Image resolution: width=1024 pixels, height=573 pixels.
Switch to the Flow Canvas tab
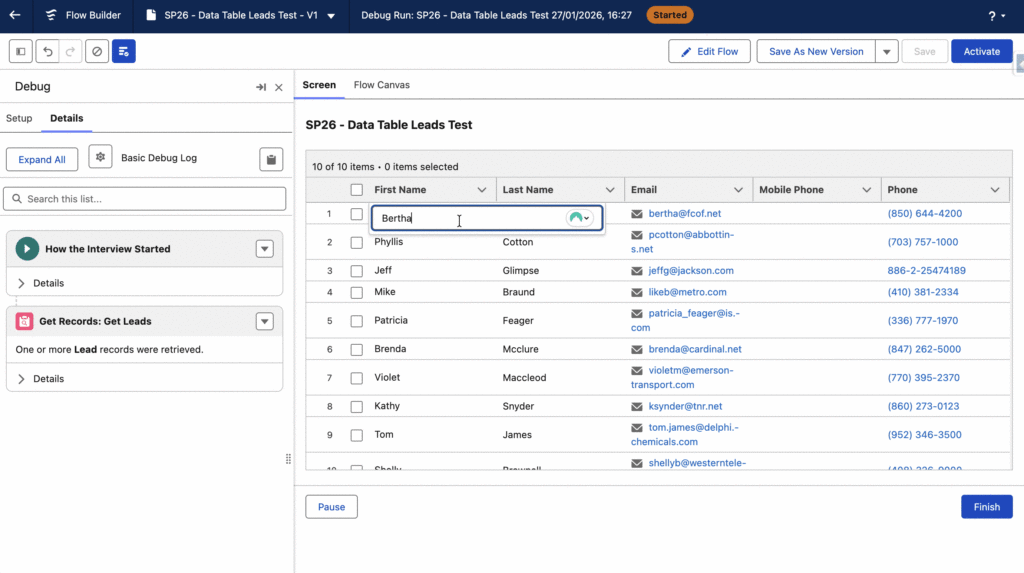pyautogui.click(x=381, y=85)
